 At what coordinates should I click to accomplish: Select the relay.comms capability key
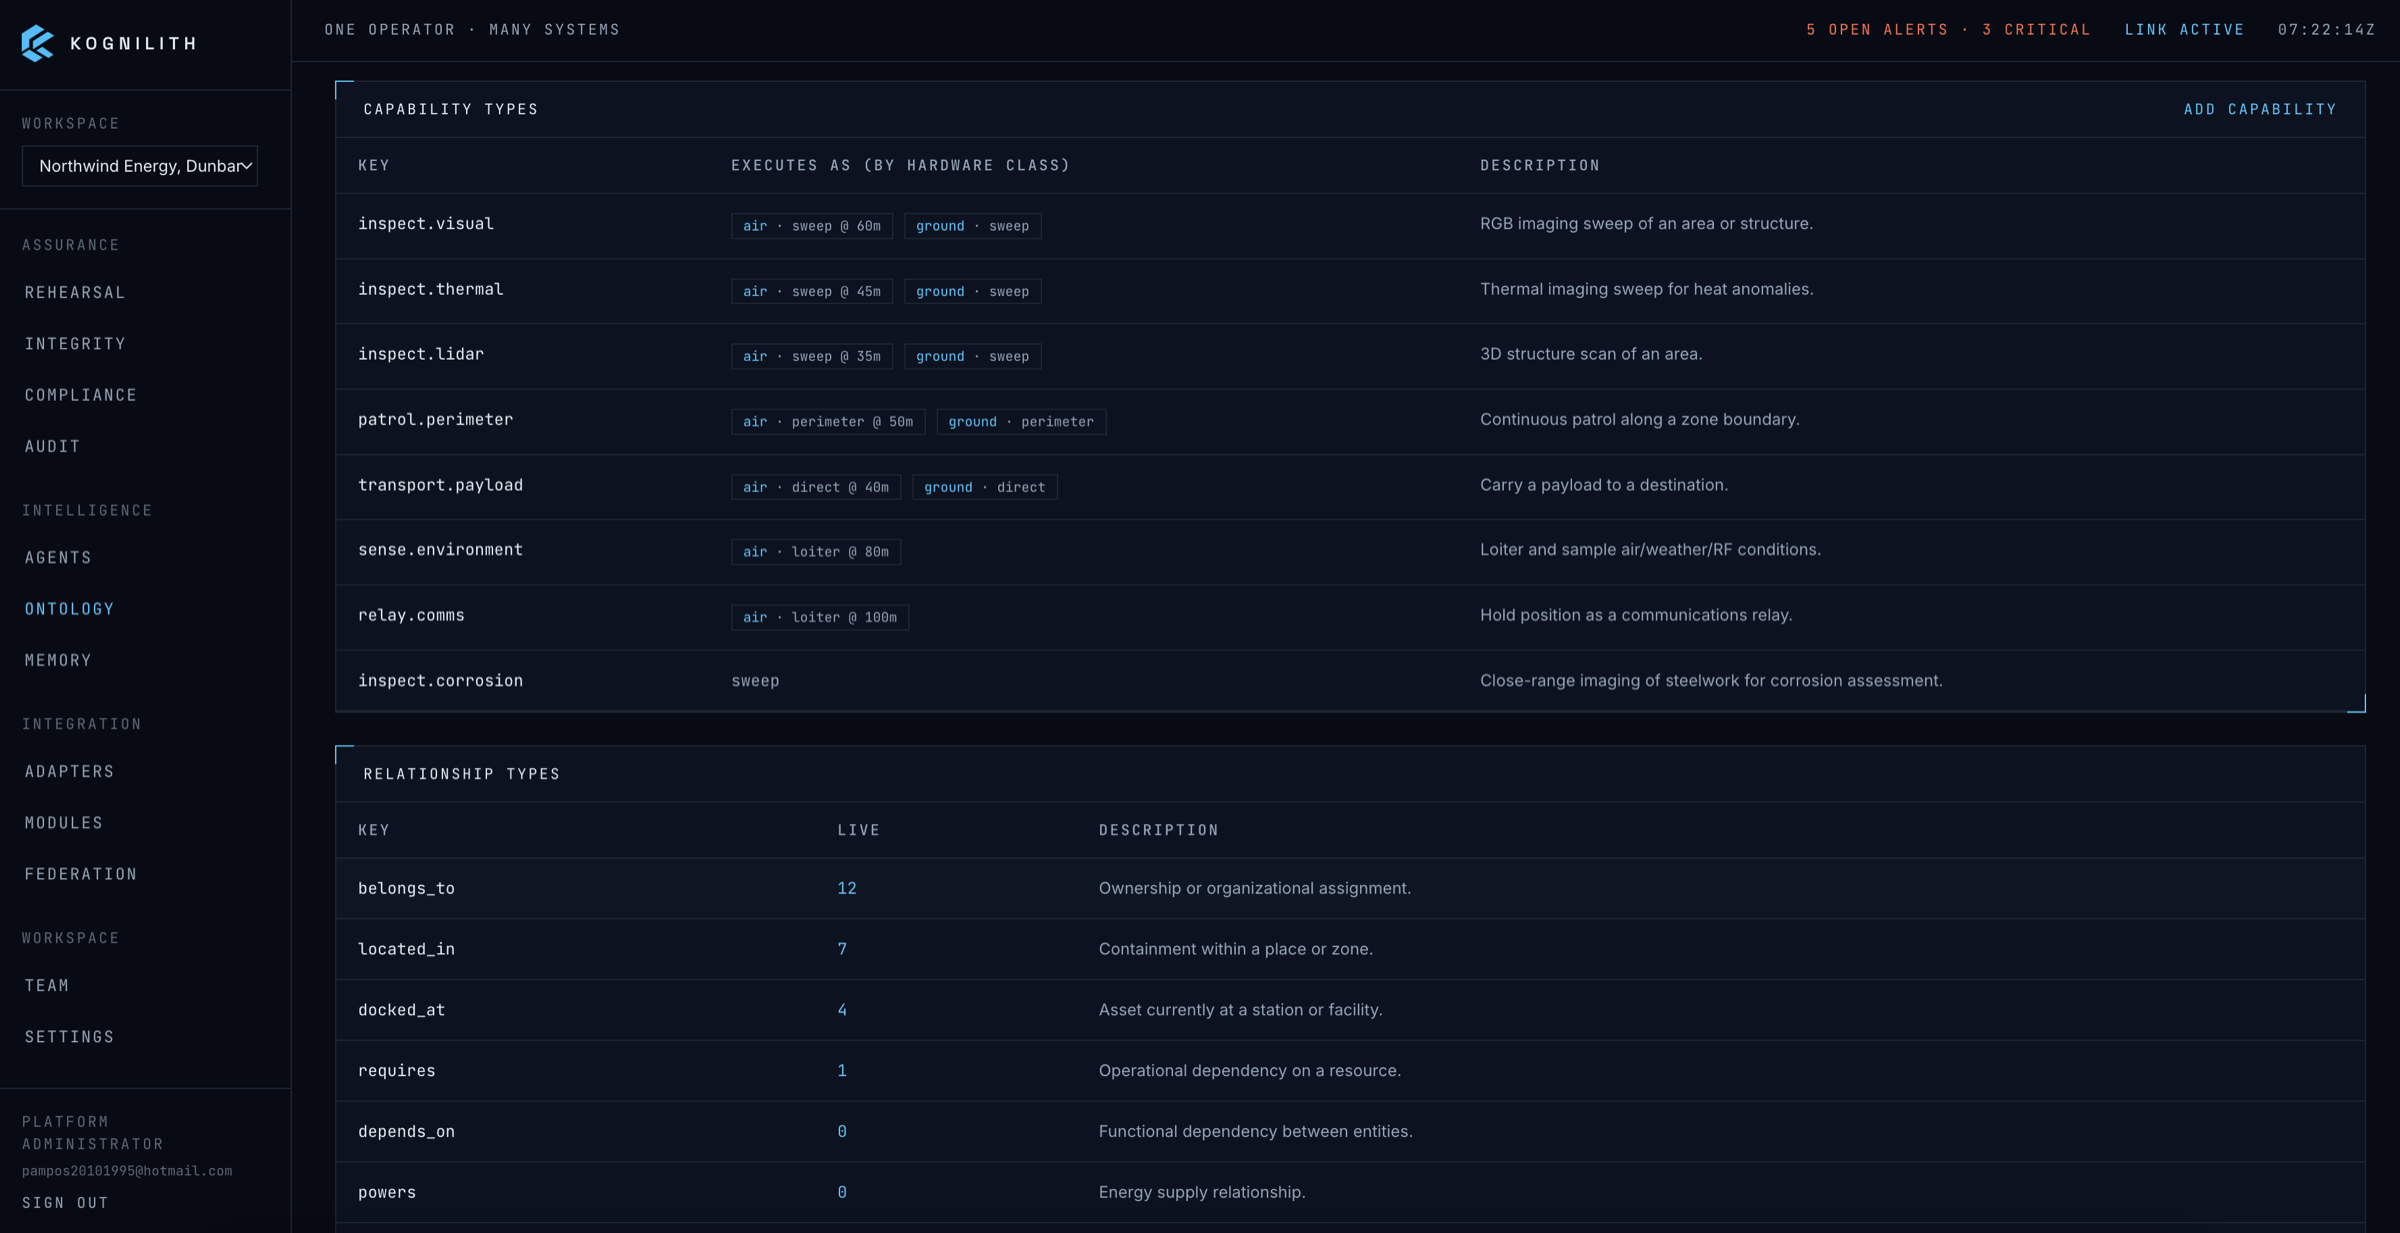coord(411,615)
